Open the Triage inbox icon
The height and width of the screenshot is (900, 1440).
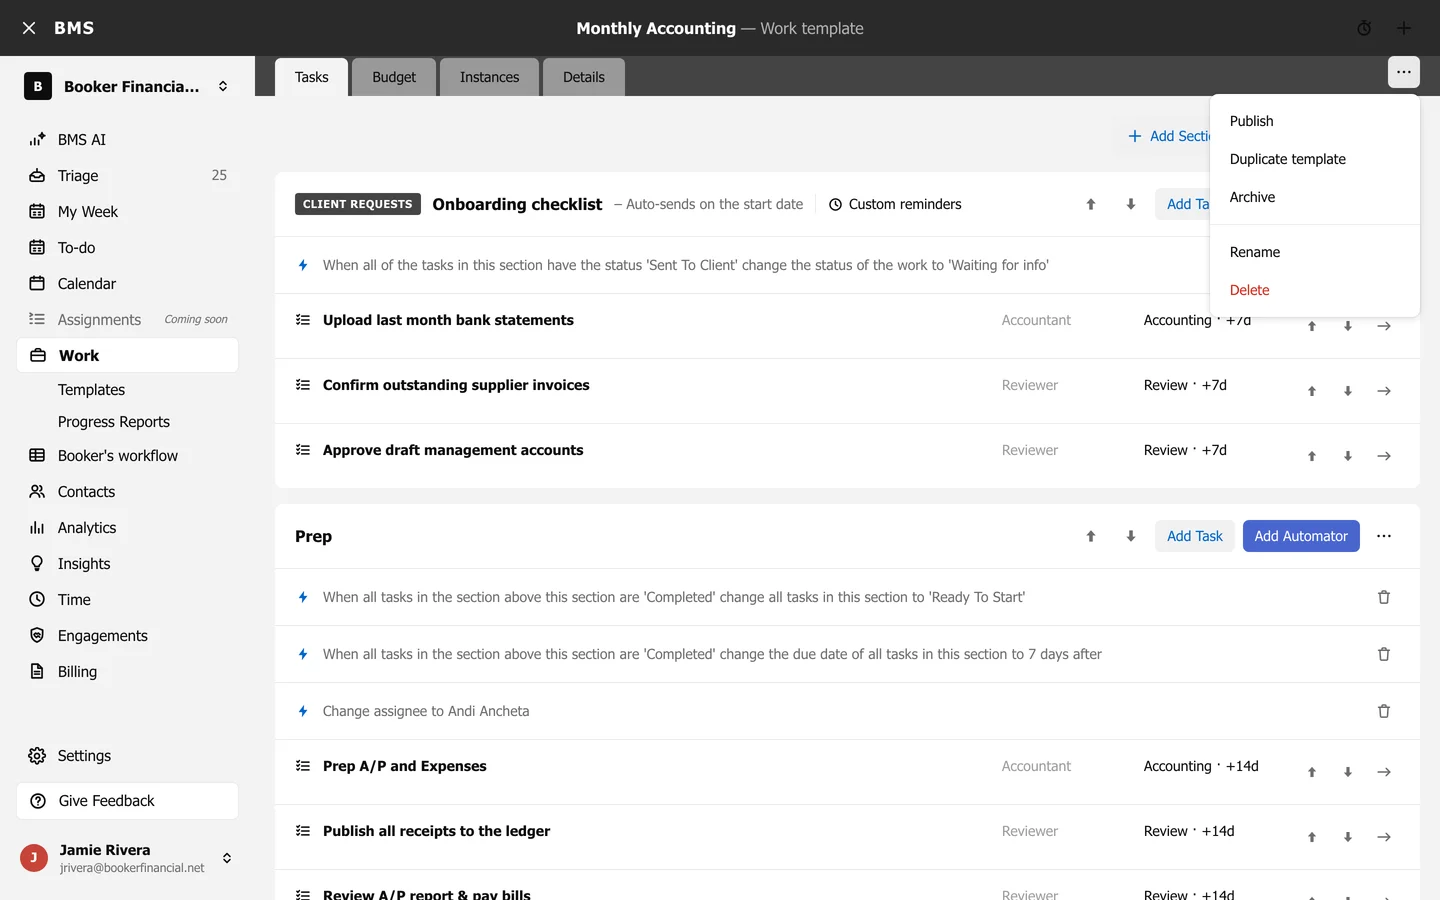(37, 175)
